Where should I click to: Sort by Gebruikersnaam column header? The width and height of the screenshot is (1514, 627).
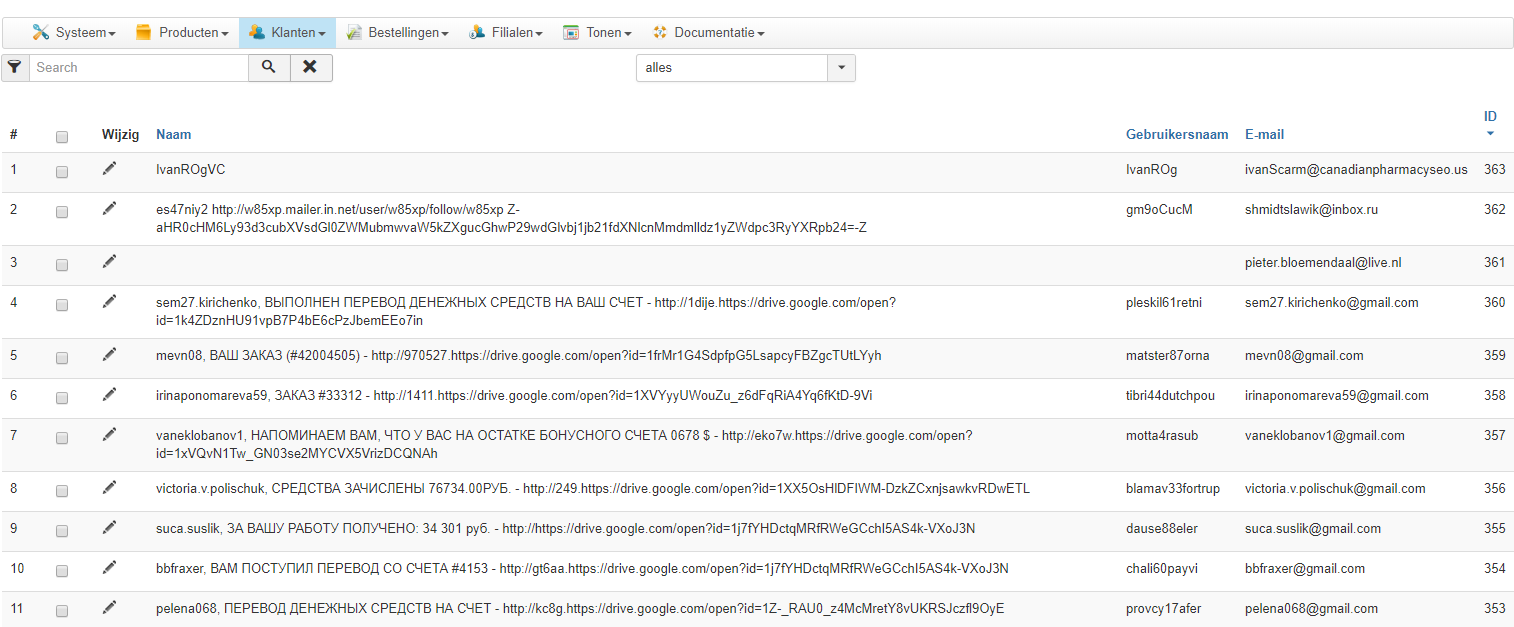click(1177, 134)
